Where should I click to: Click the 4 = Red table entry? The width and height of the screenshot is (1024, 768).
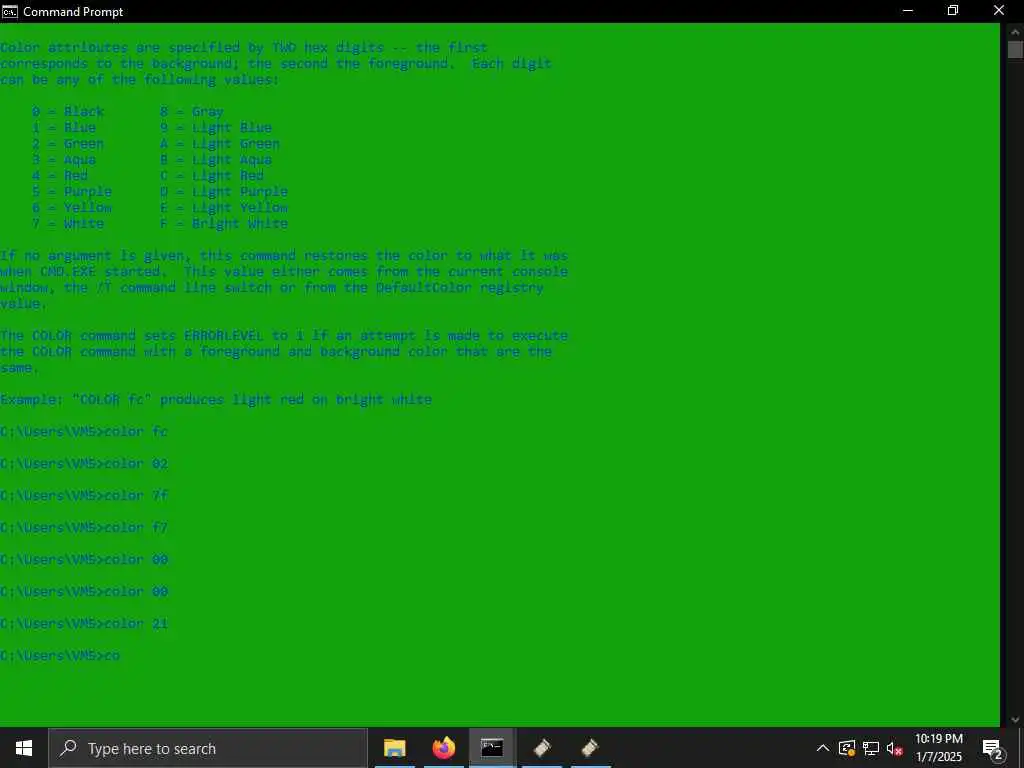60,175
